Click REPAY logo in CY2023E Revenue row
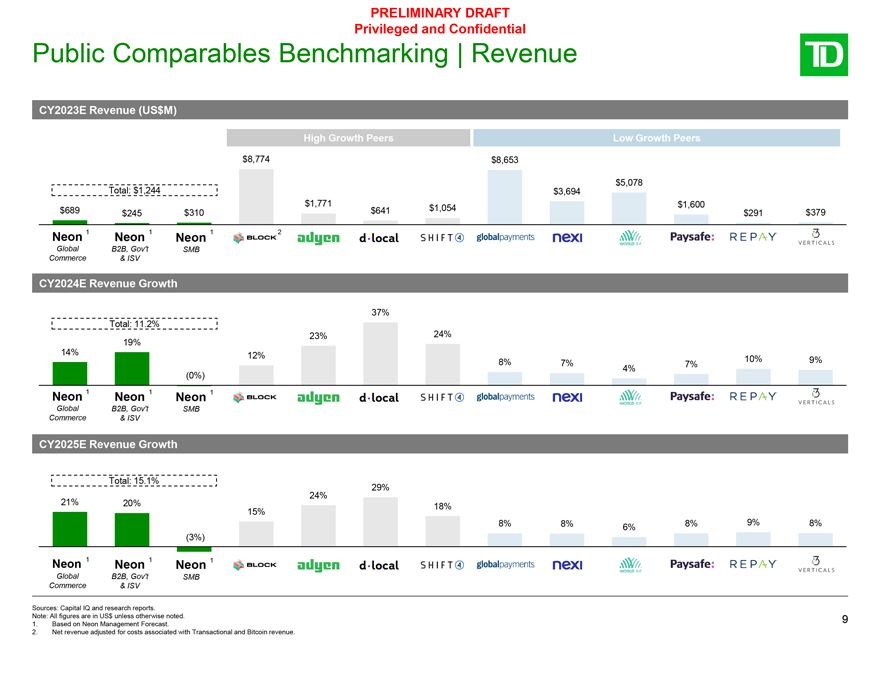Screen dimensions: 880x680 (x=753, y=237)
